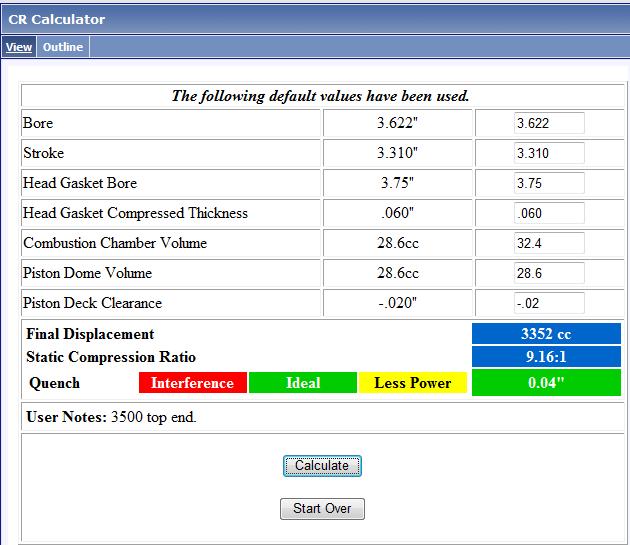Viewport: 630px width, 545px height.
Task: Click the default Bore value 3.622"
Action: point(397,123)
